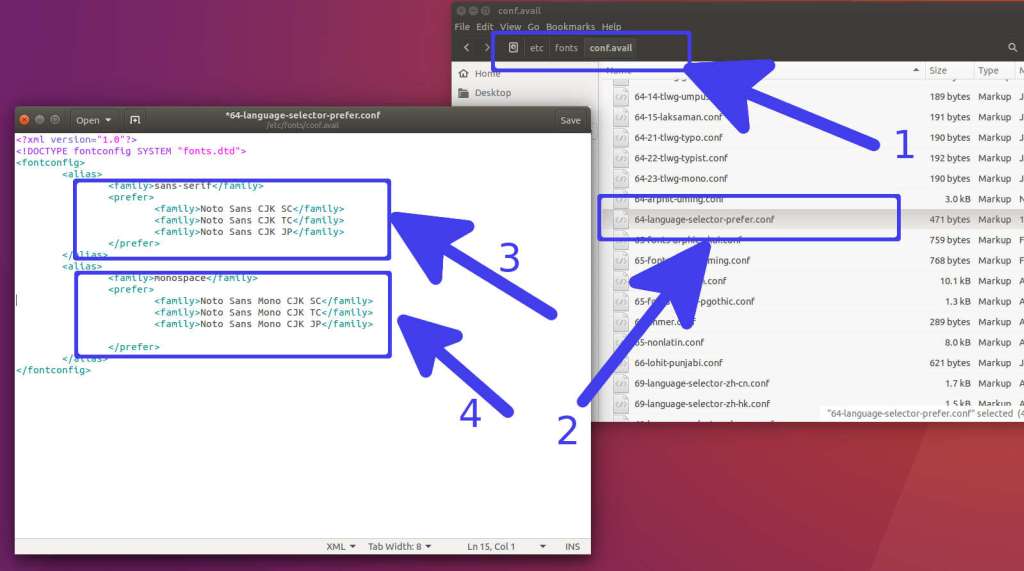This screenshot has width=1024, height=571.
Task: Select 69-language-selector-zh-cn.conf file
Action: [x=701, y=383]
